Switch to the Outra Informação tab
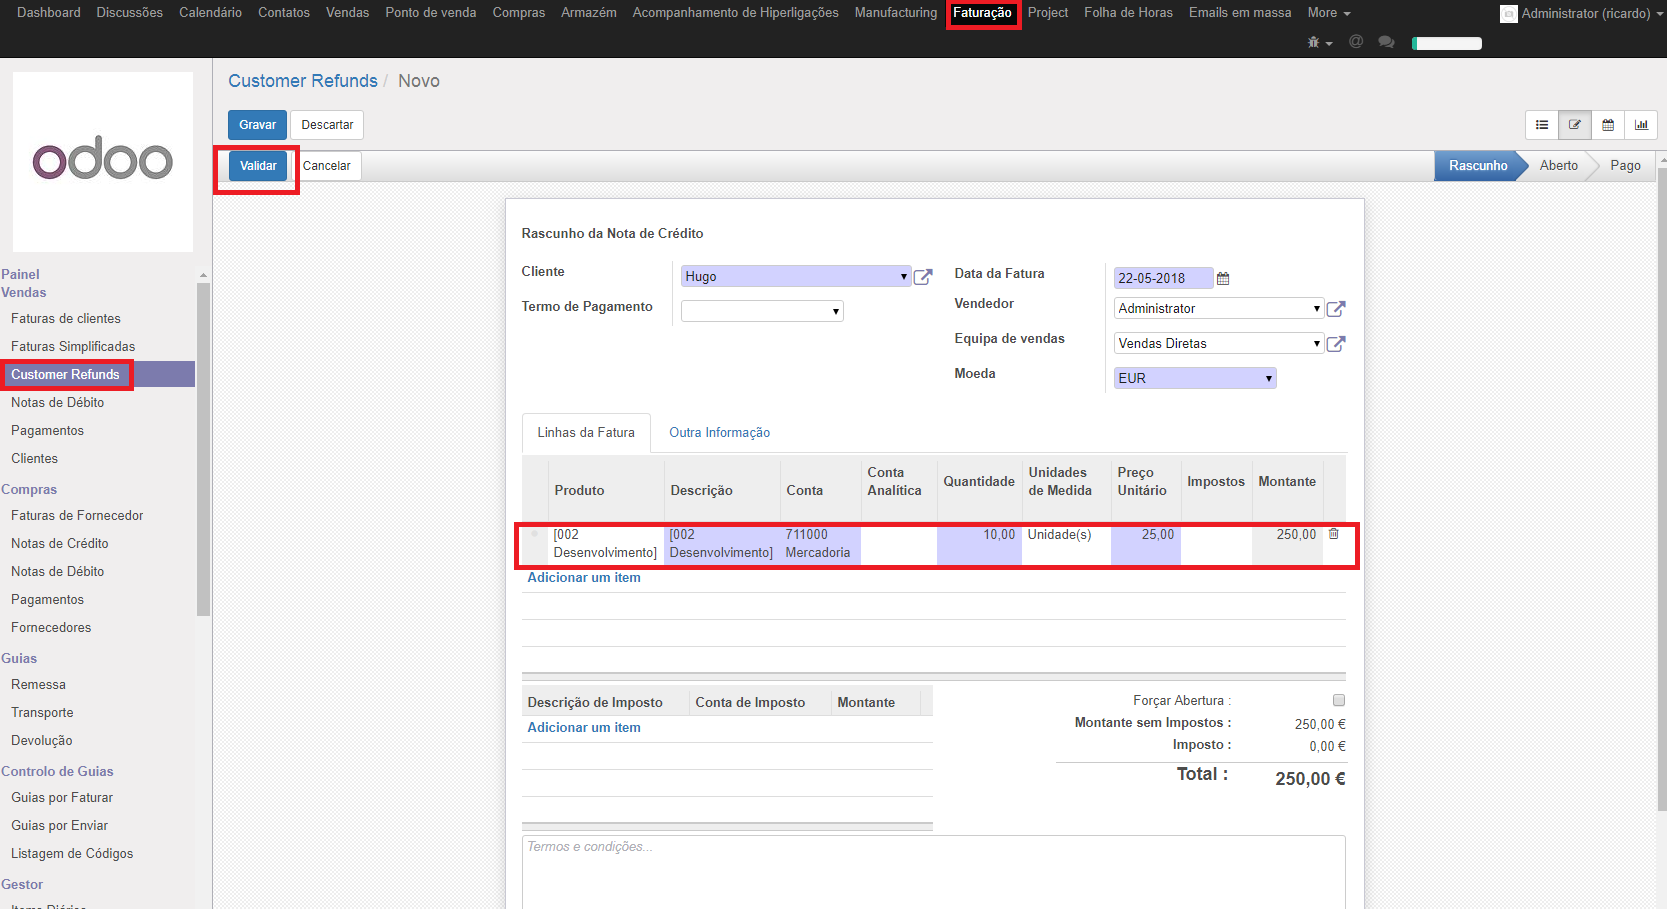 [719, 433]
